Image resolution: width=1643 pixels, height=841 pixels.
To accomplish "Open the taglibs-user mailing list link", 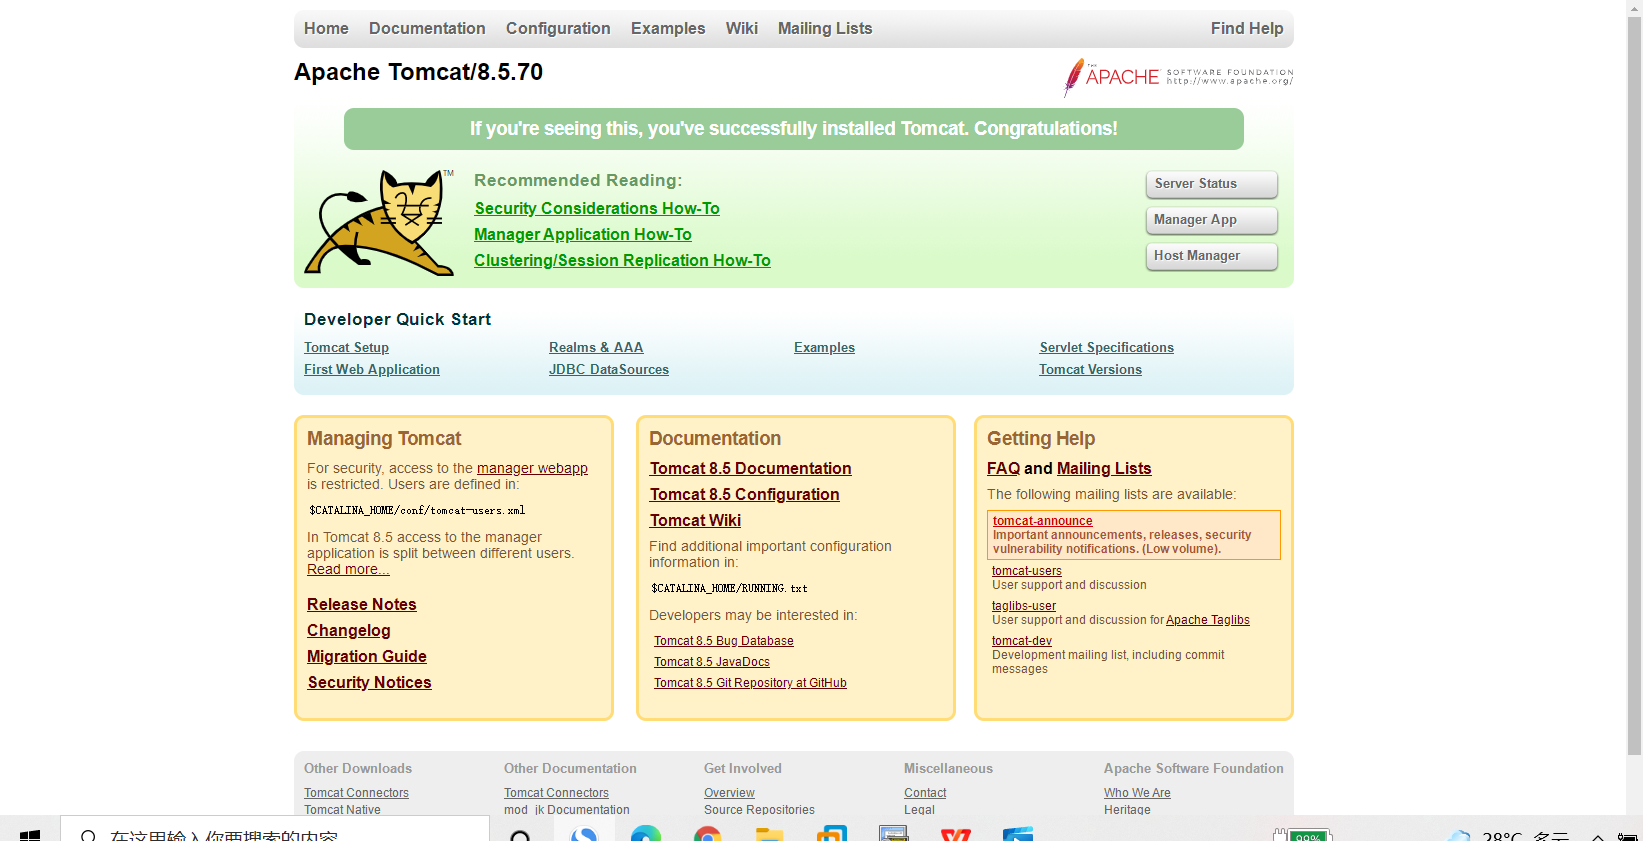I will (x=1024, y=606).
